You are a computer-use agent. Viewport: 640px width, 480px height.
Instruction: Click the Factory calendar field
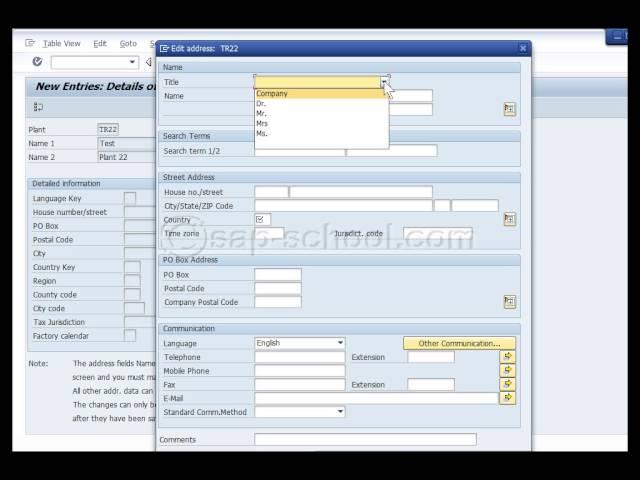coord(130,336)
